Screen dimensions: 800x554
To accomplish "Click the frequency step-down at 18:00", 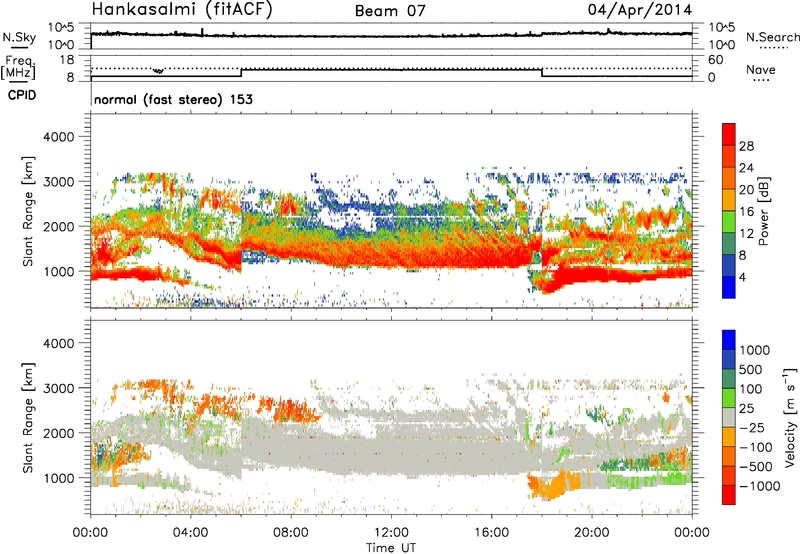I will click(542, 72).
